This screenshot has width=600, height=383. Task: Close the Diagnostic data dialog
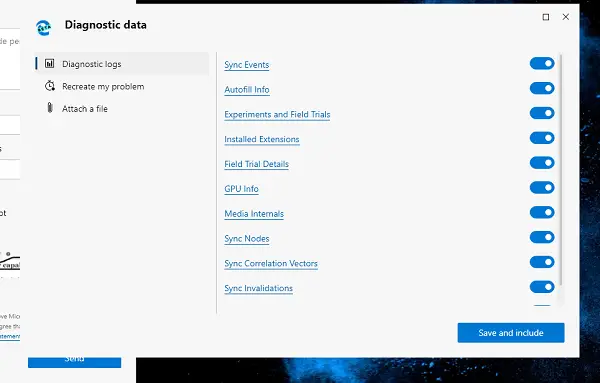coord(566,17)
